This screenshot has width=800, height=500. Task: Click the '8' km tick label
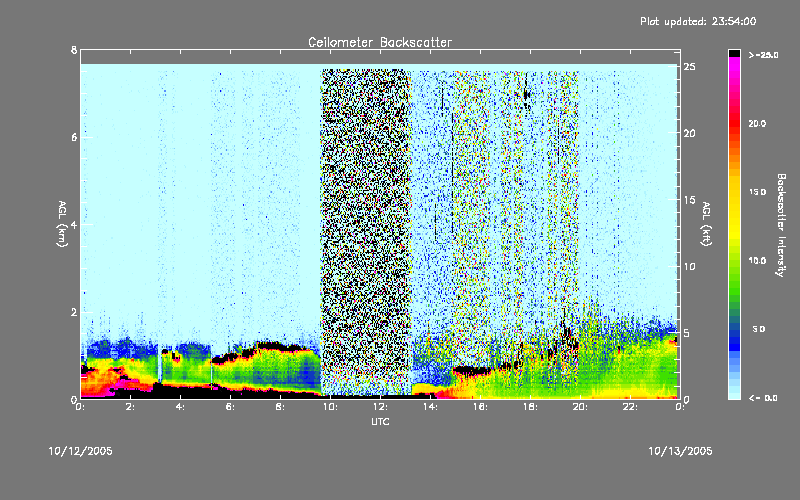coord(74,50)
